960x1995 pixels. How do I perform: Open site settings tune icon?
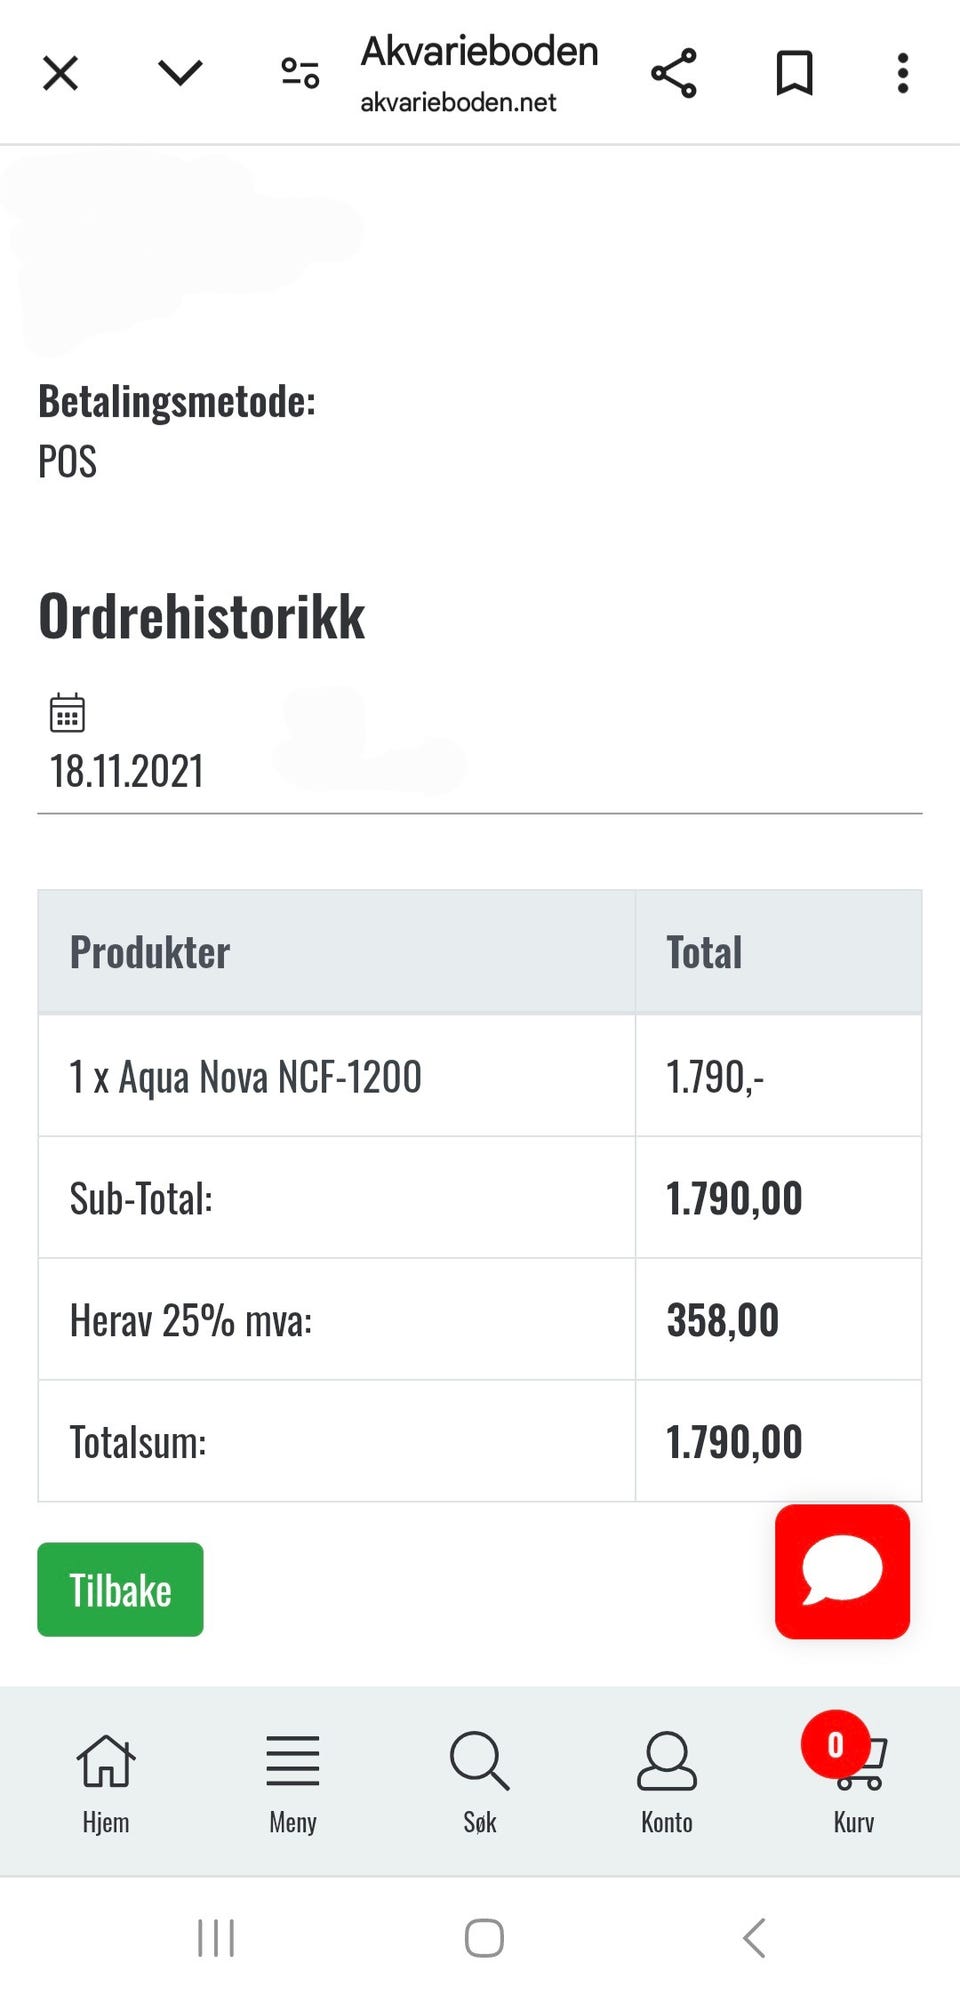[299, 73]
